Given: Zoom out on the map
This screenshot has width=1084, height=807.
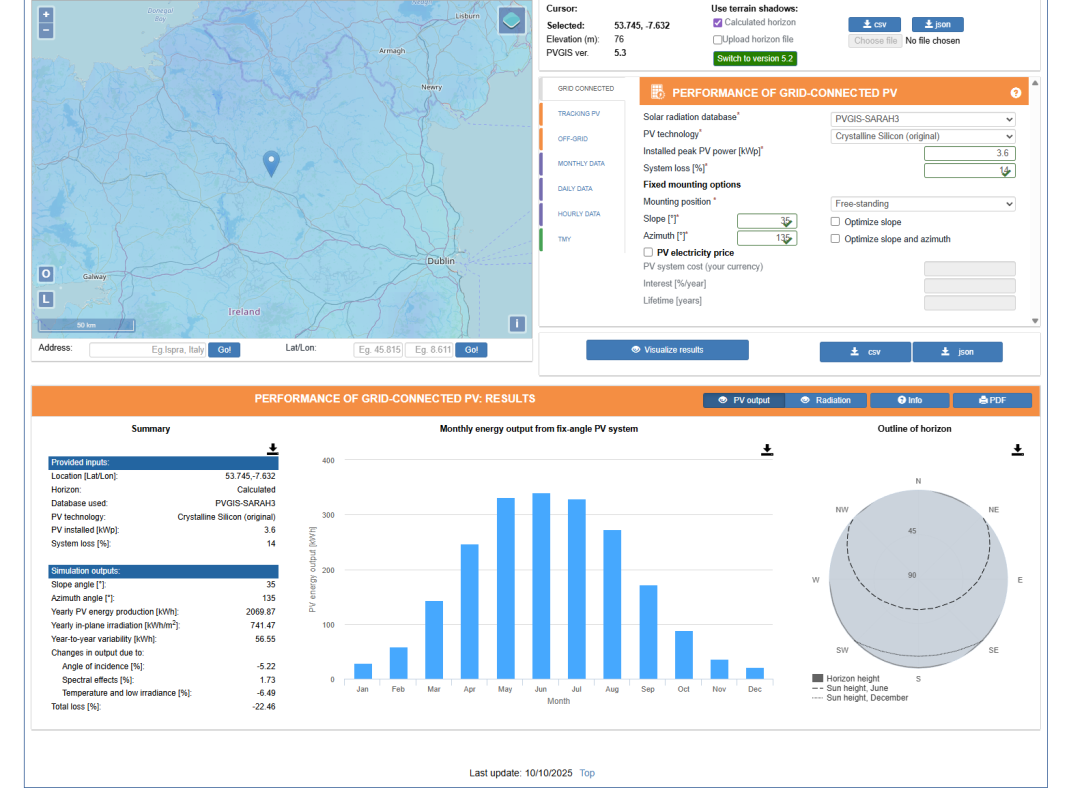Looking at the screenshot, I should click(46, 30).
